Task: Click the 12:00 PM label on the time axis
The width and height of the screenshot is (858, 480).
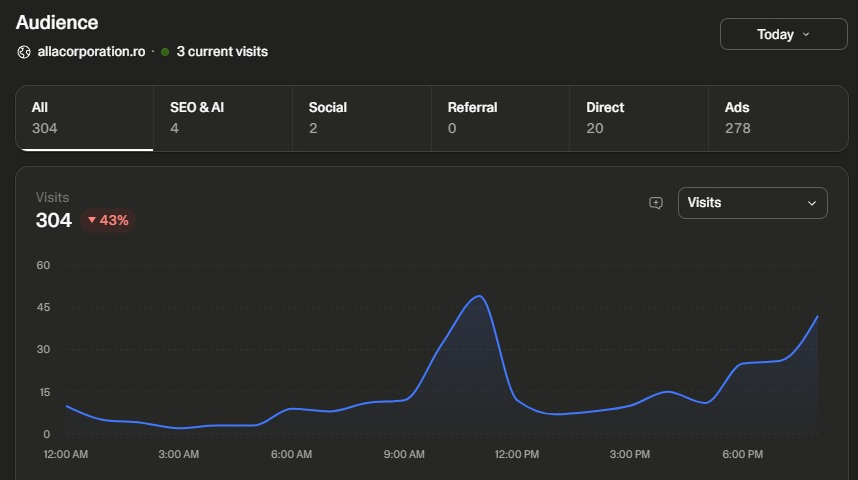Action: (517, 454)
